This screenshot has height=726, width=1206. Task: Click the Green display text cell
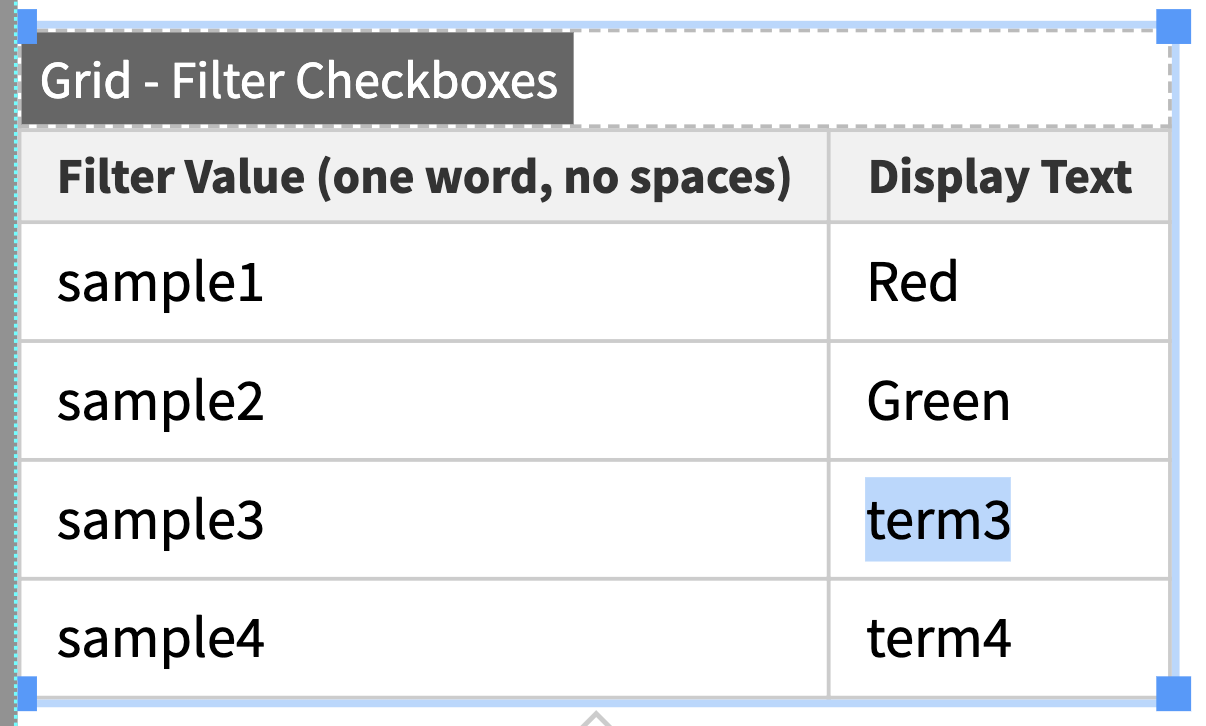pos(1000,401)
